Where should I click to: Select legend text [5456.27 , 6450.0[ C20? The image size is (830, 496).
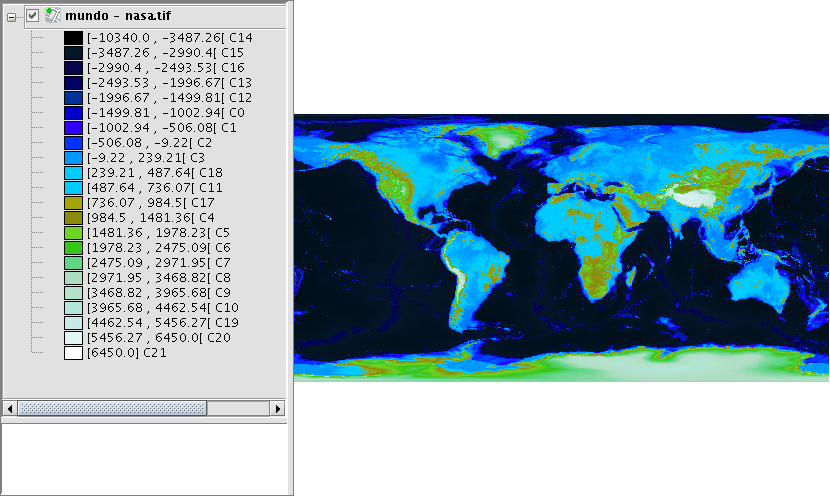[159, 338]
